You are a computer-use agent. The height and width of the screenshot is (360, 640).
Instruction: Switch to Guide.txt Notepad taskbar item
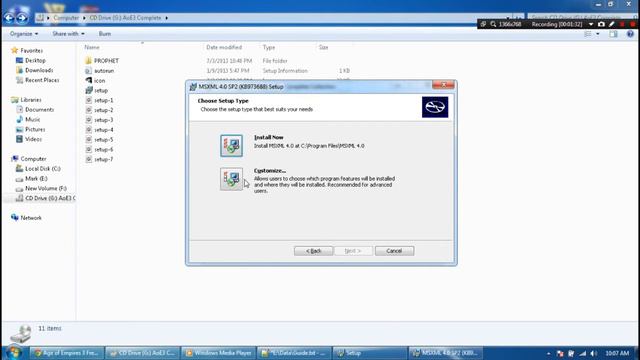(x=294, y=353)
